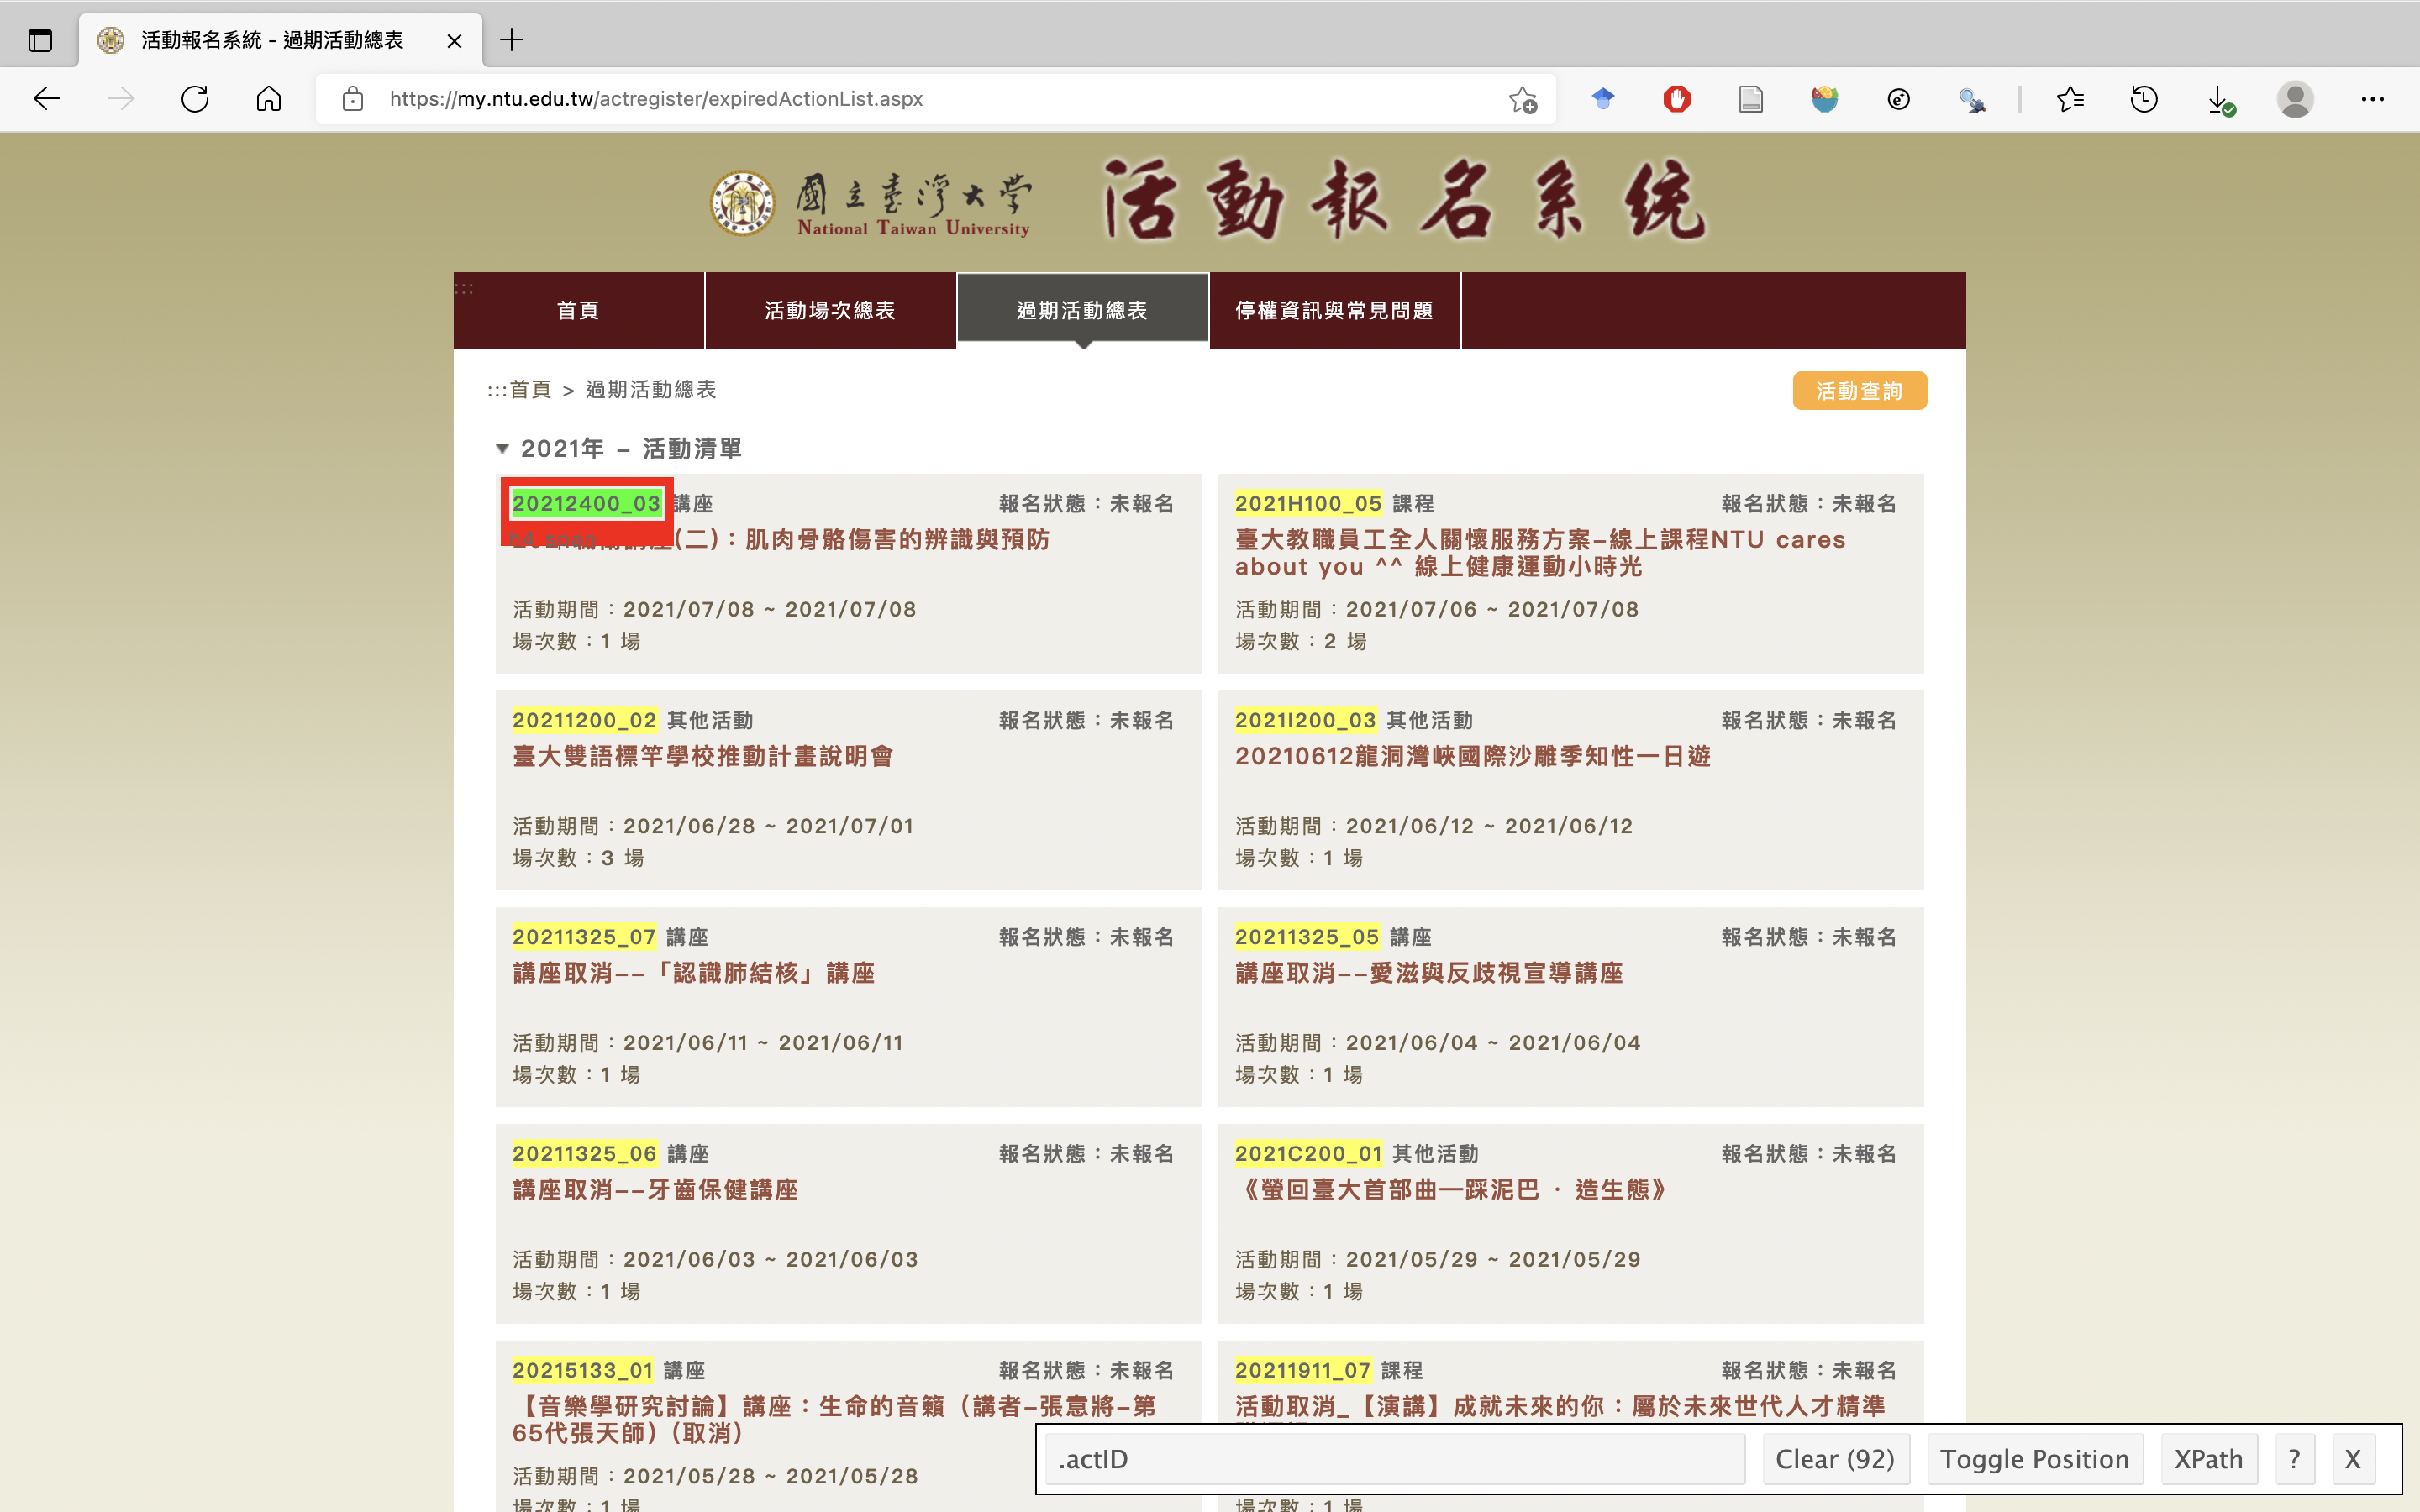Toggle Position of selector bar
Image resolution: width=2420 pixels, height=1512 pixels.
coord(2034,1459)
